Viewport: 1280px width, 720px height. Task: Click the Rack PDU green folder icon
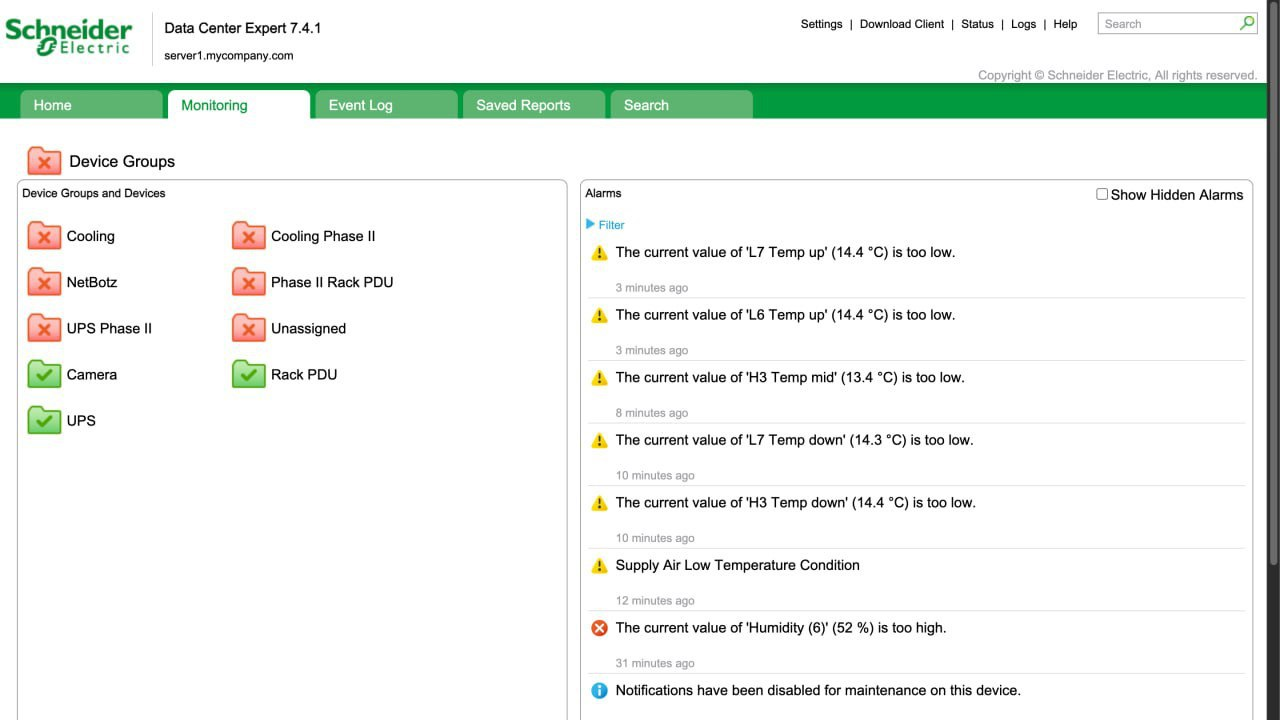(248, 374)
